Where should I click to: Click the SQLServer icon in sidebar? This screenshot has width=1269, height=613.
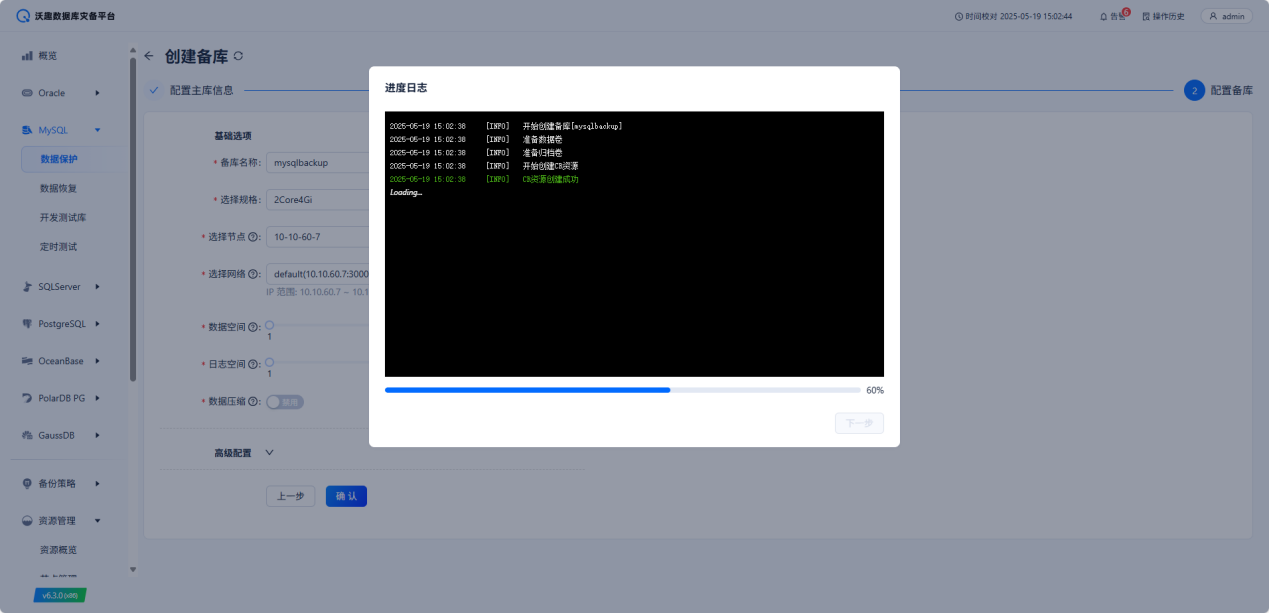[28, 287]
